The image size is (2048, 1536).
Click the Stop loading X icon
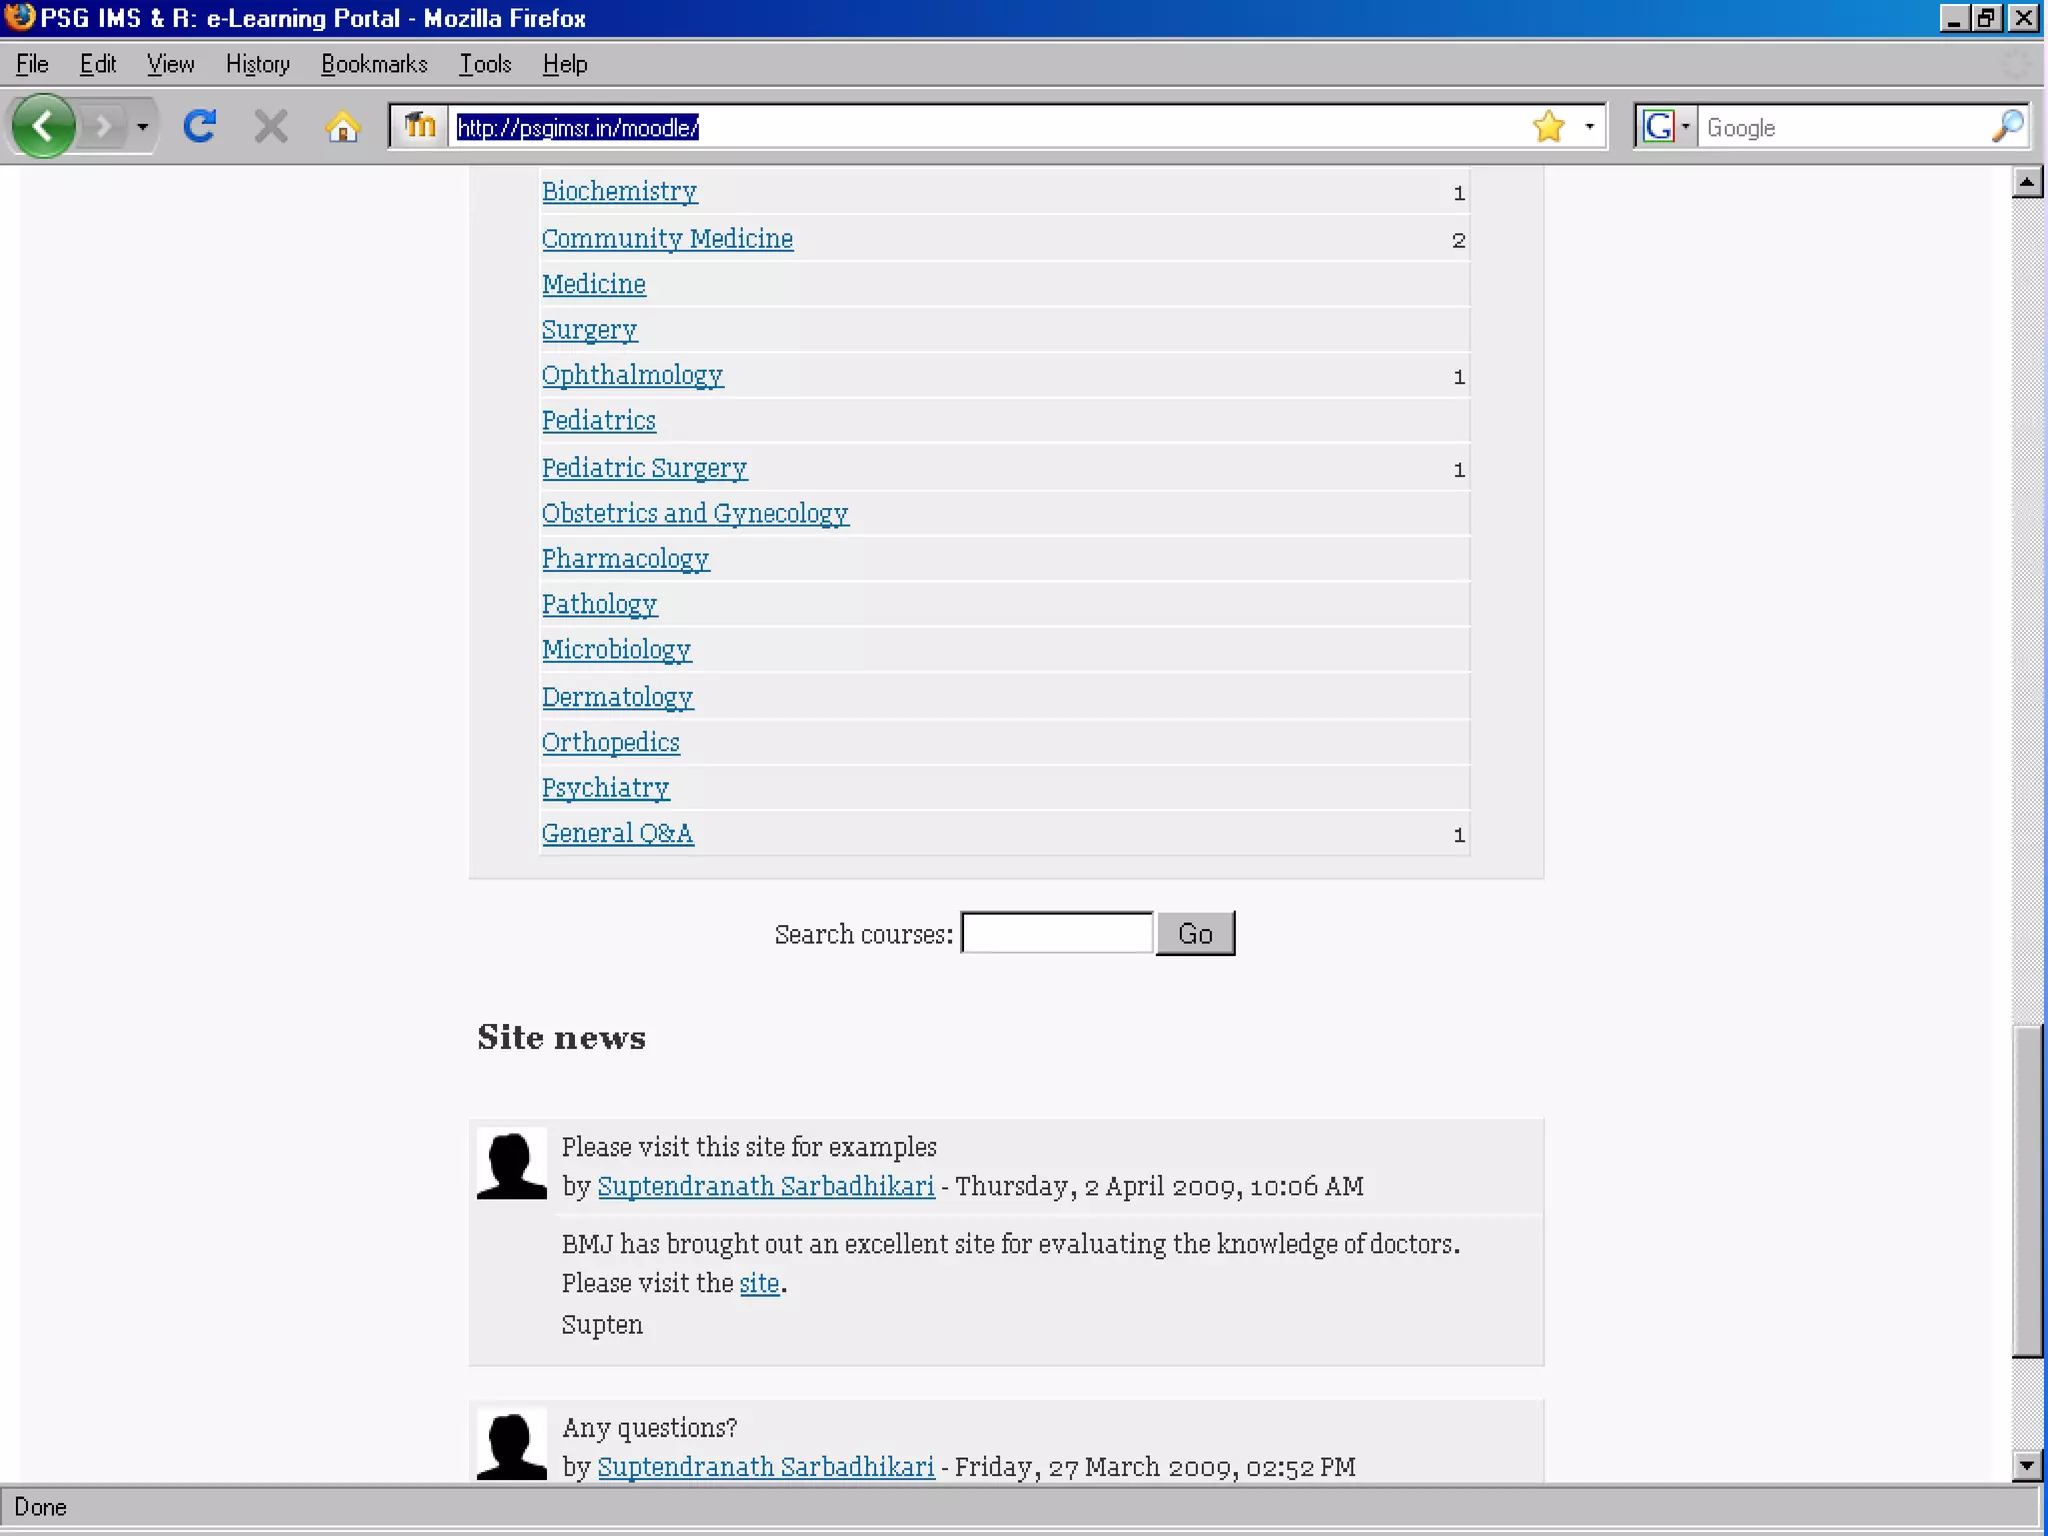pos(270,126)
